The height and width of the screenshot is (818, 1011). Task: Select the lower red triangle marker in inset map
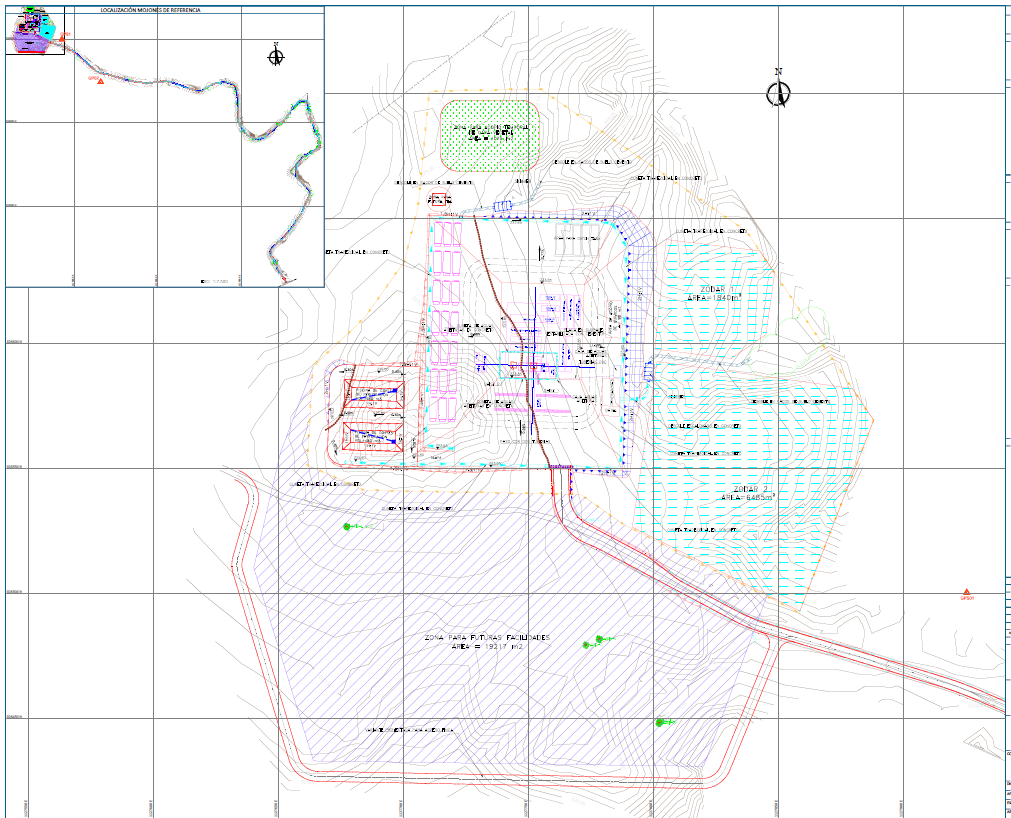pos(100,80)
